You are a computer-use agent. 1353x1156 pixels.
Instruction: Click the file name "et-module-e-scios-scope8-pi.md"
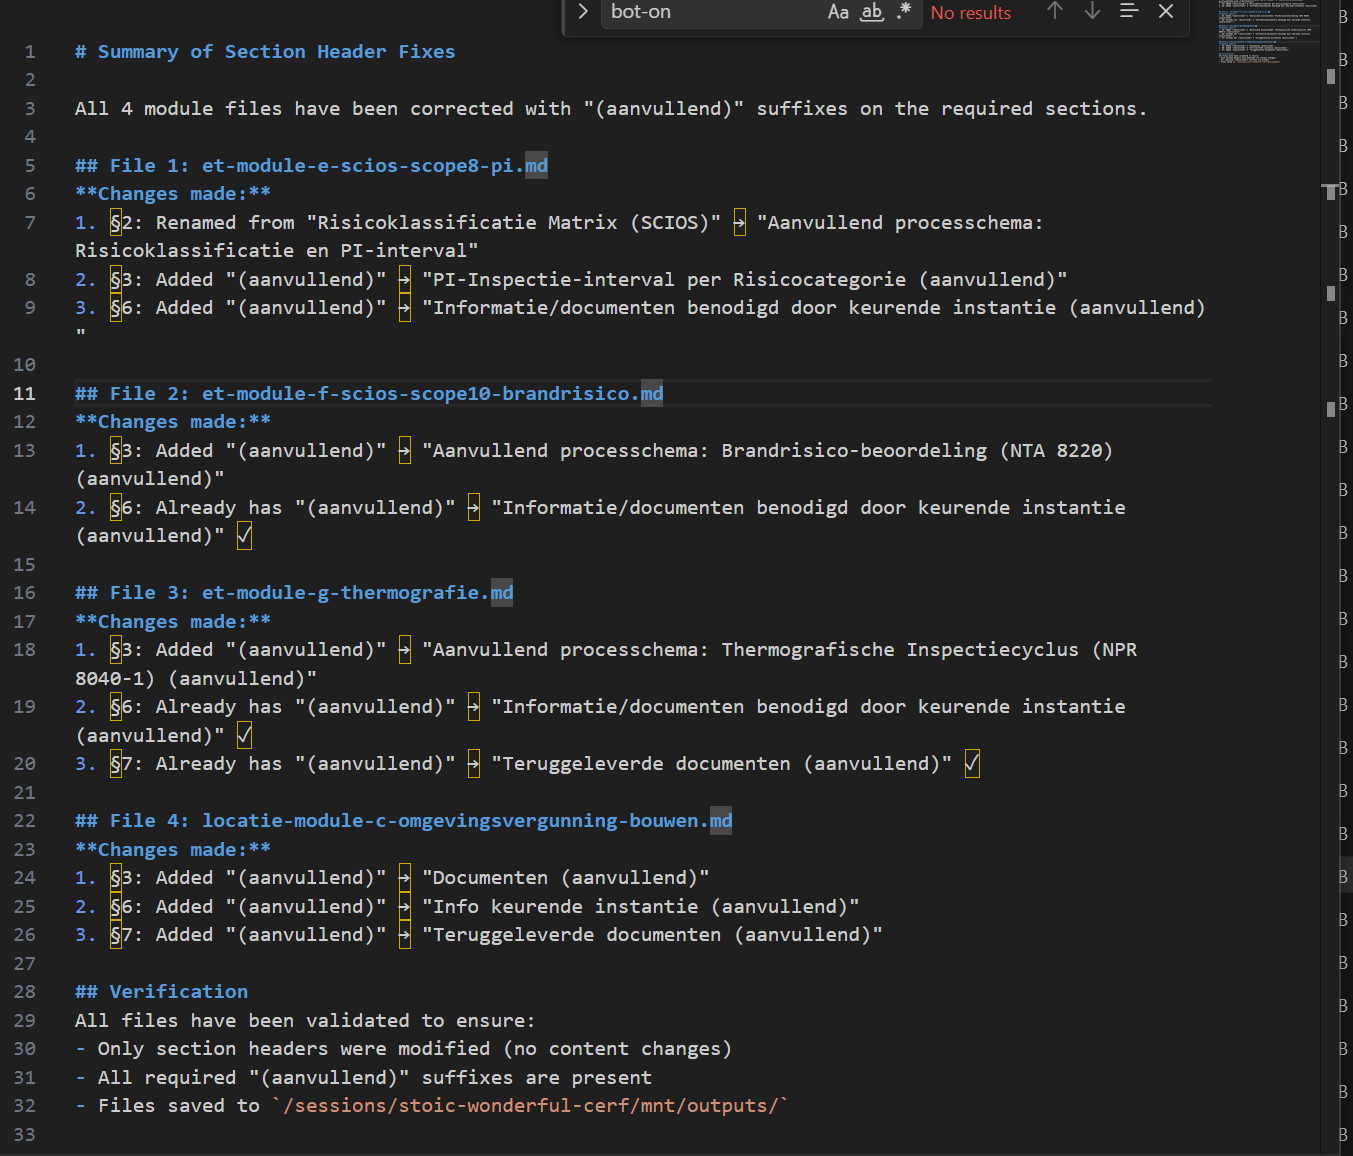[375, 166]
